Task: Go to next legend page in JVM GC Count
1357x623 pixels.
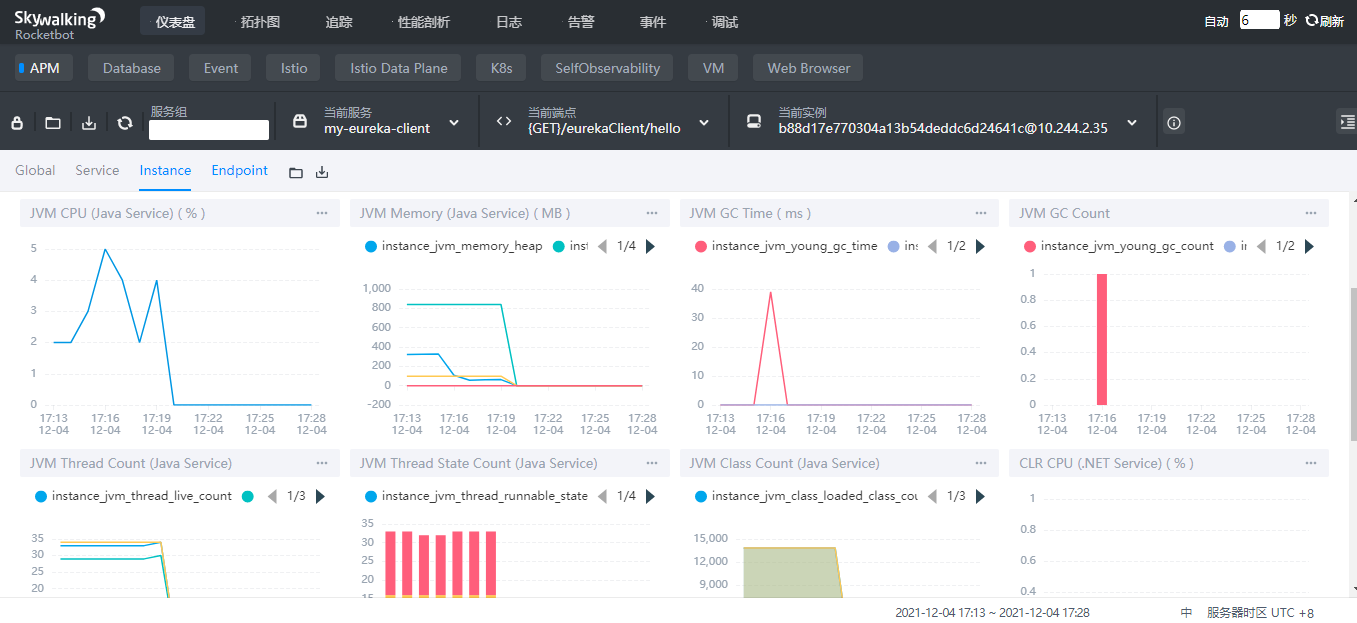Action: click(x=1309, y=246)
